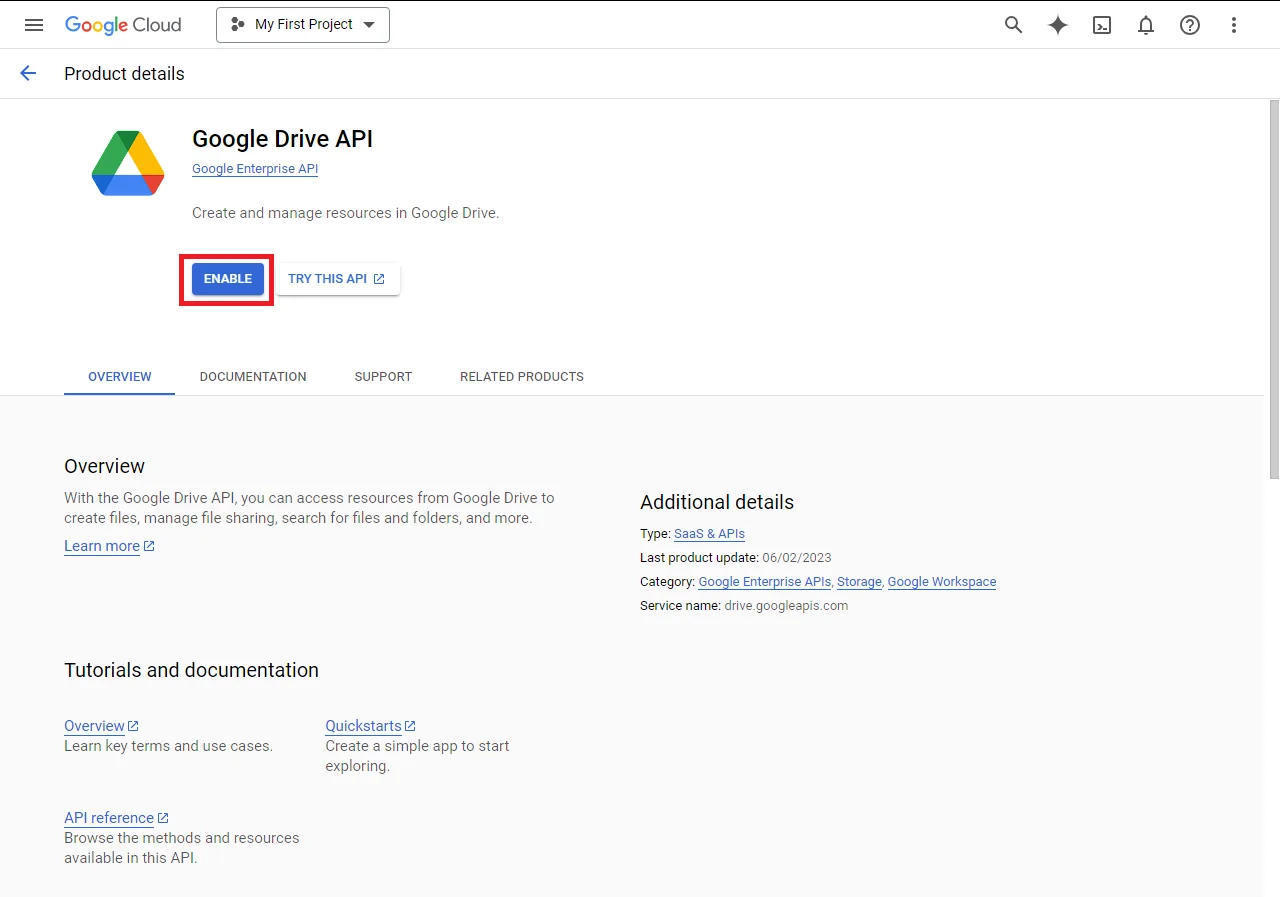This screenshot has width=1280, height=897.
Task: Open the three-dot settings menu
Action: 1234,25
